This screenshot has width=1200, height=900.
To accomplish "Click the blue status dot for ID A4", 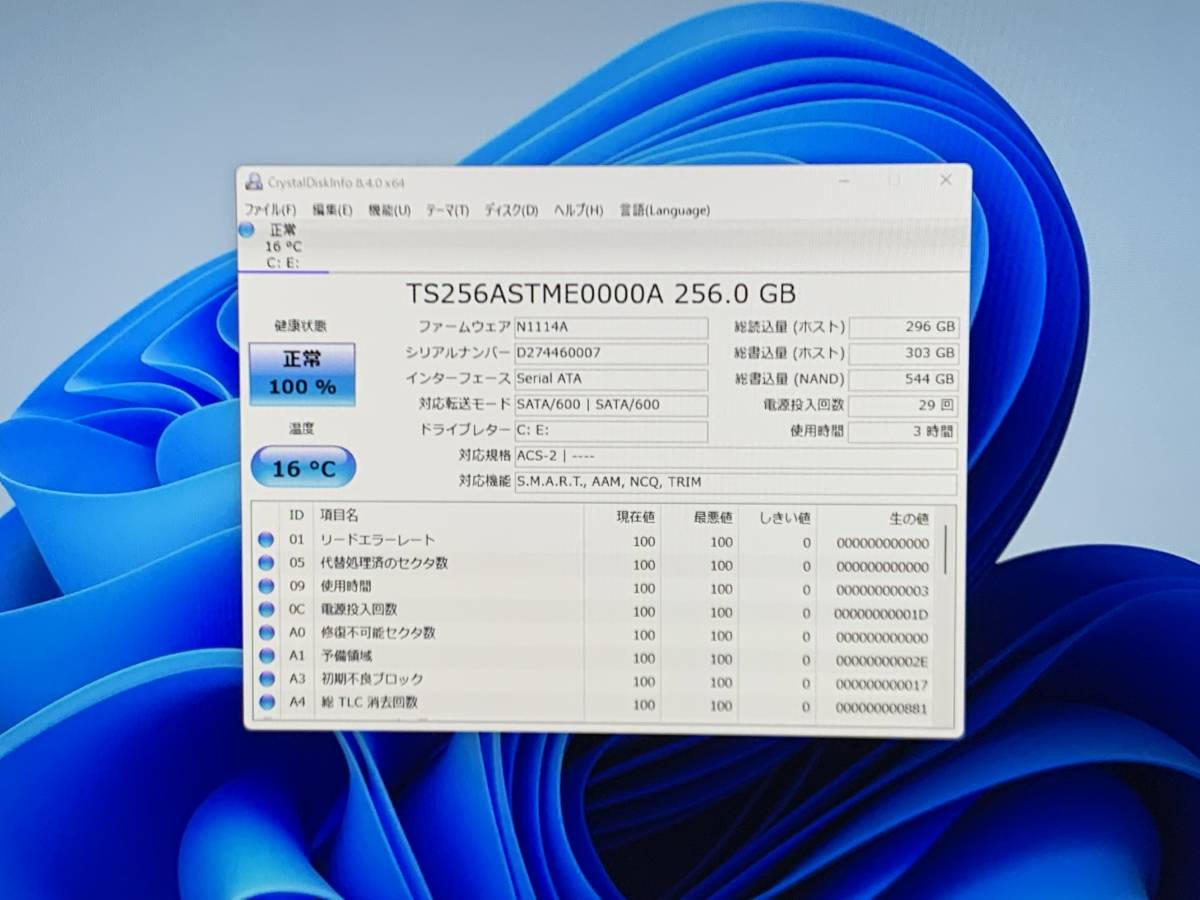I will [266, 703].
